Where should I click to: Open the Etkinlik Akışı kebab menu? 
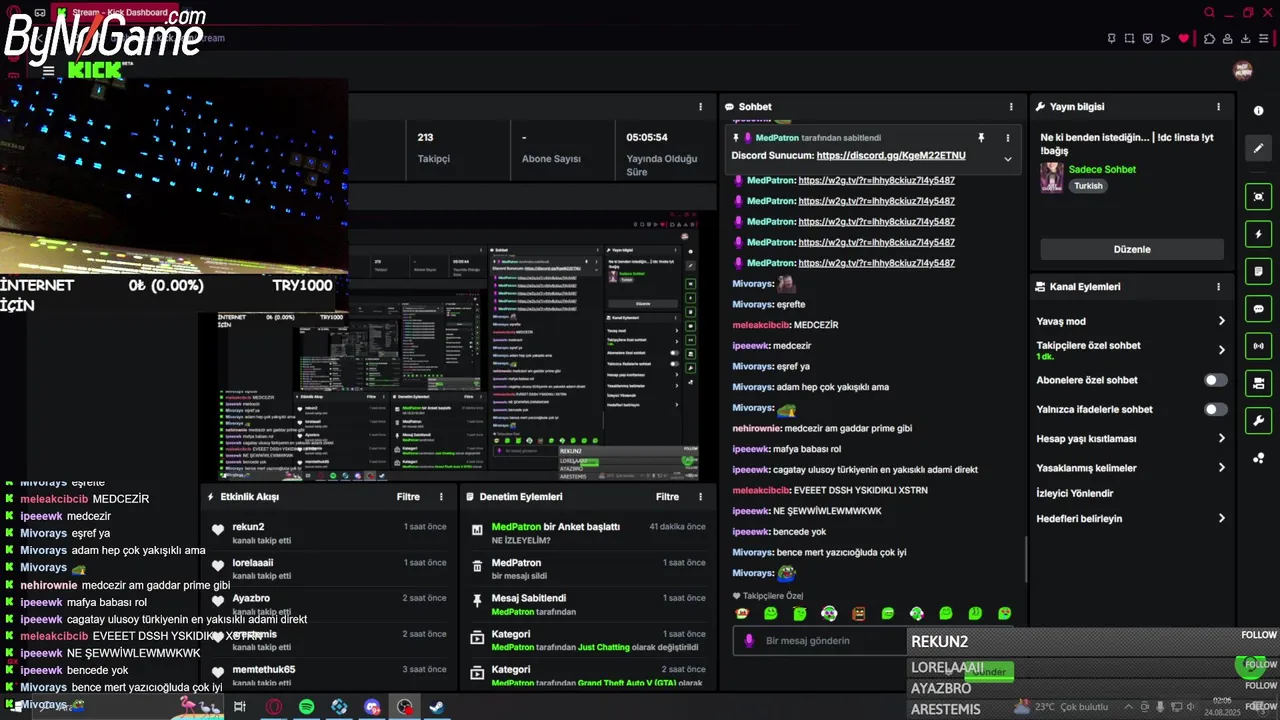441,497
